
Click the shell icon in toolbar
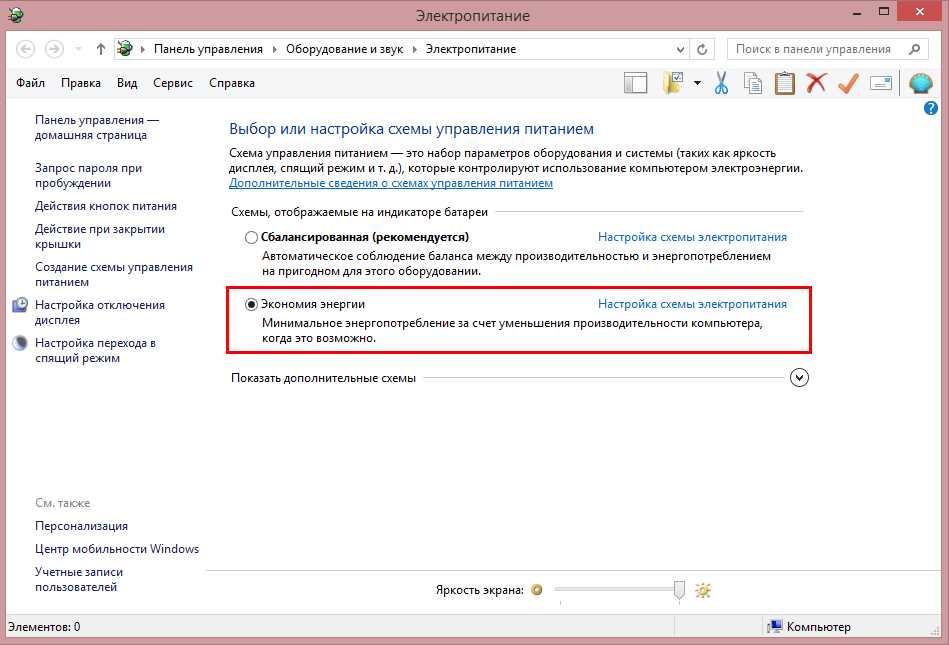920,83
